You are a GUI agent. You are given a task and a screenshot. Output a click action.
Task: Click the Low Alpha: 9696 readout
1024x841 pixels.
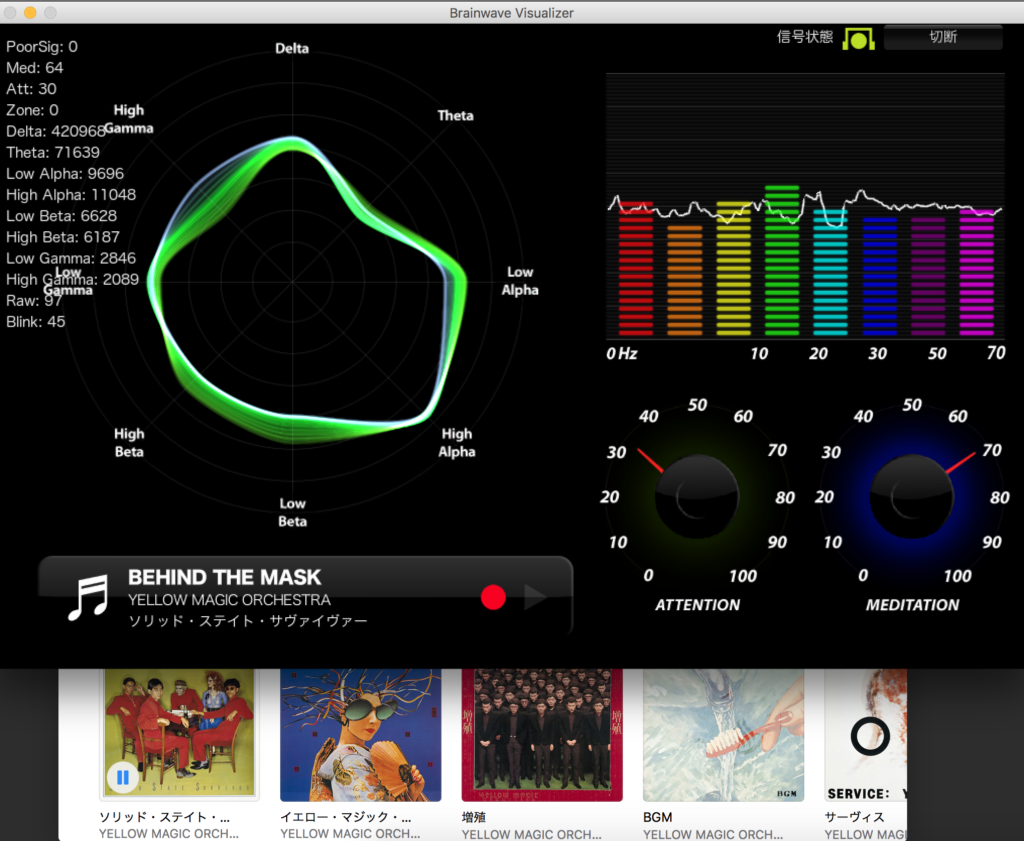[65, 174]
